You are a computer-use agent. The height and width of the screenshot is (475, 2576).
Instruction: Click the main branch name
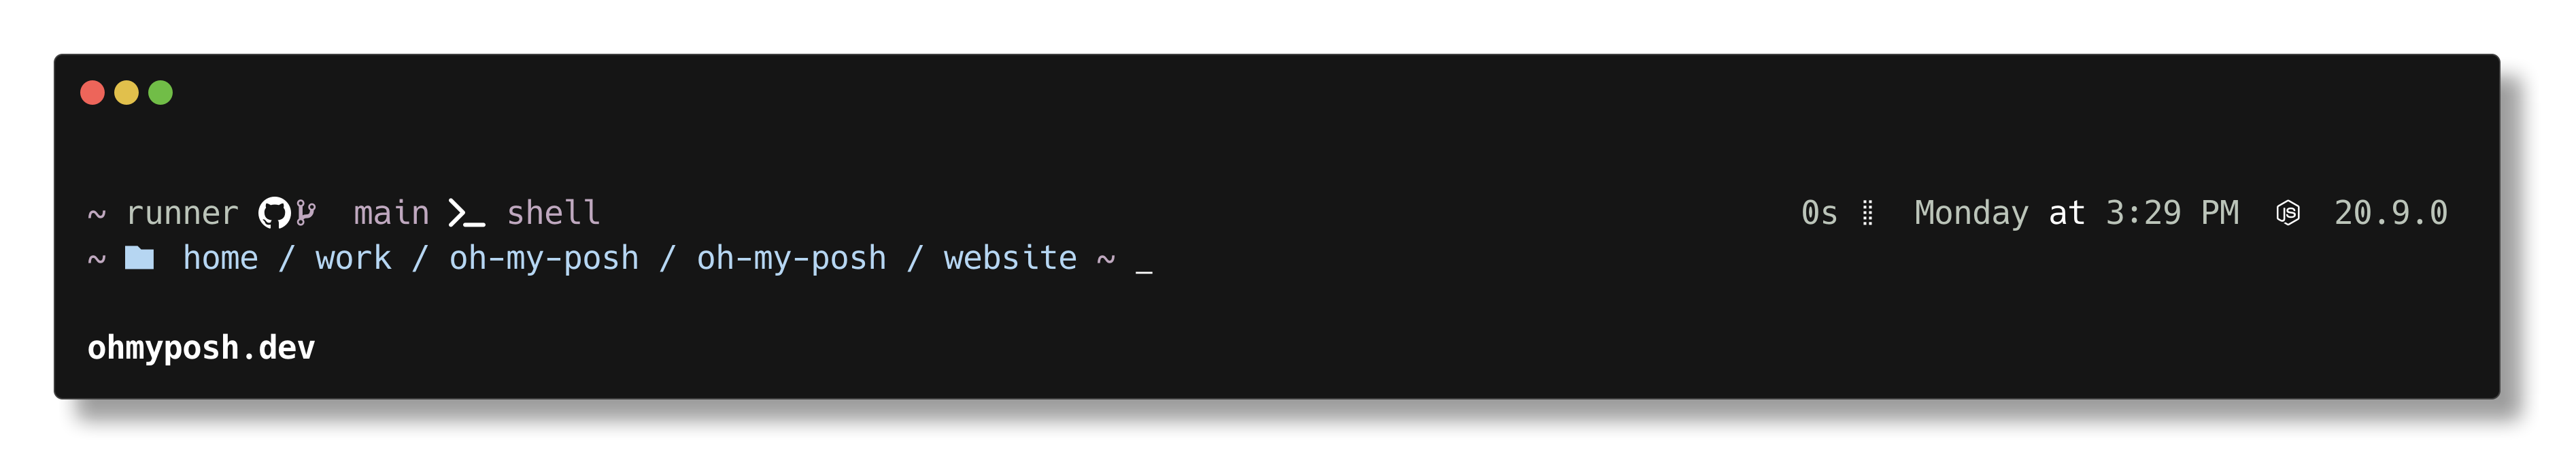(x=391, y=213)
